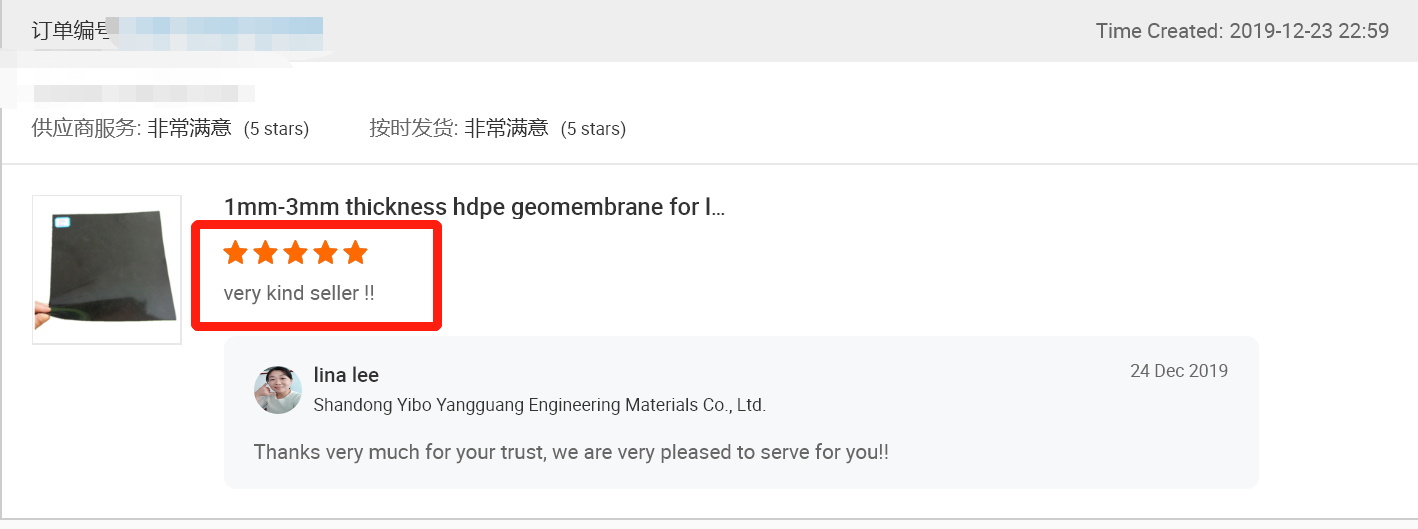The image size is (1418, 529).
Task: Click the 'very kind seller !!' review text
Action: click(x=299, y=293)
